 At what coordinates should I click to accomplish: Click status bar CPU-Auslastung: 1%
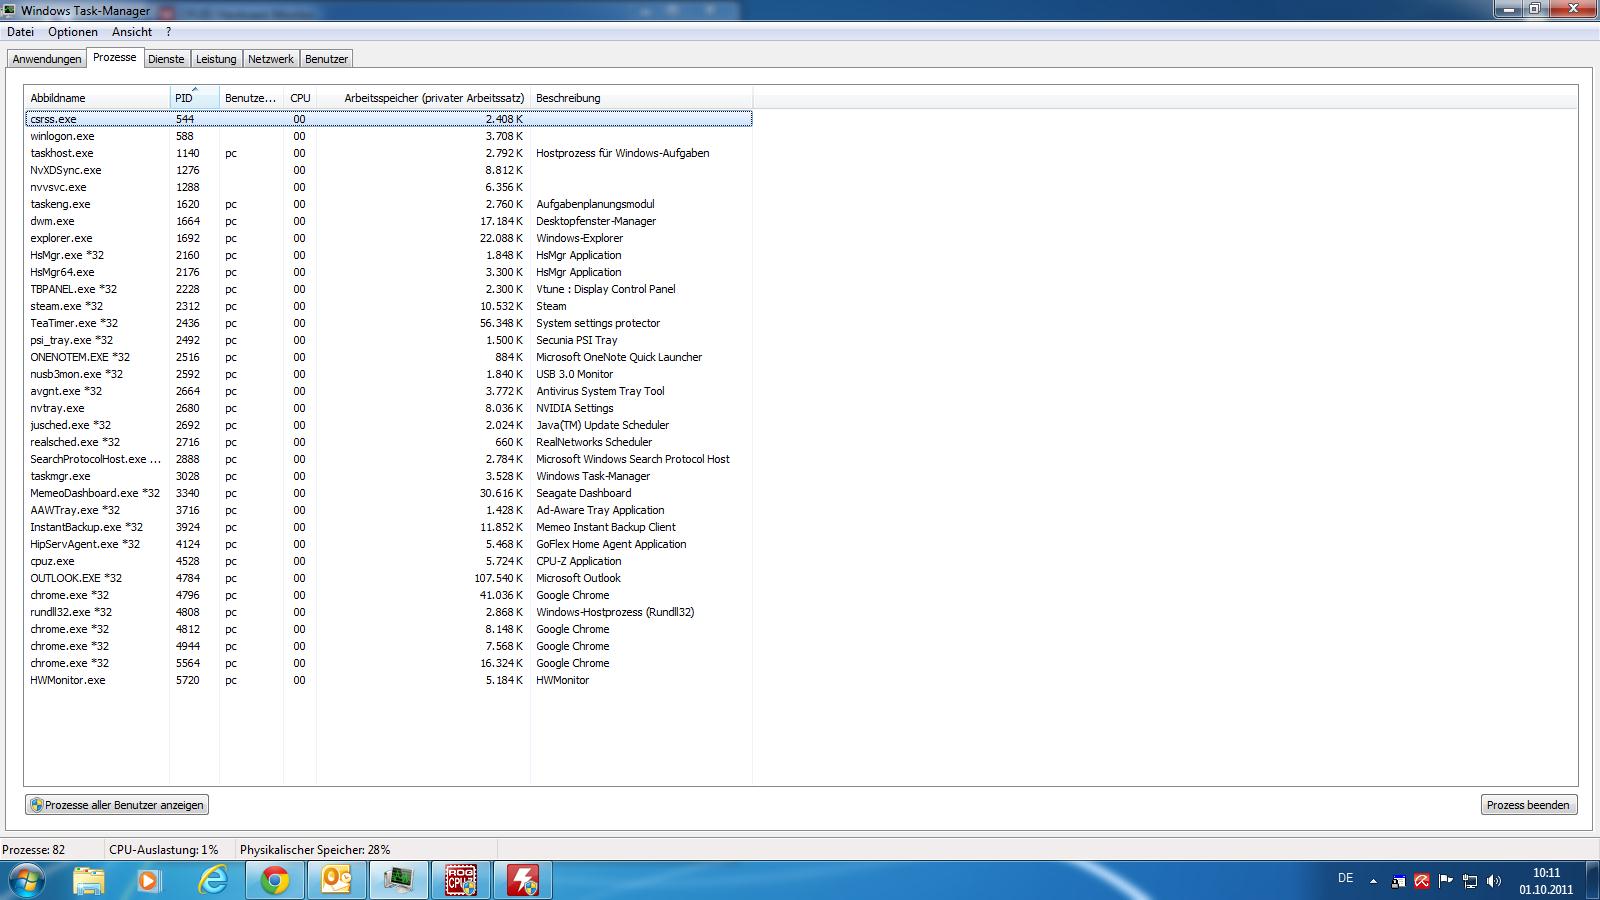point(164,850)
